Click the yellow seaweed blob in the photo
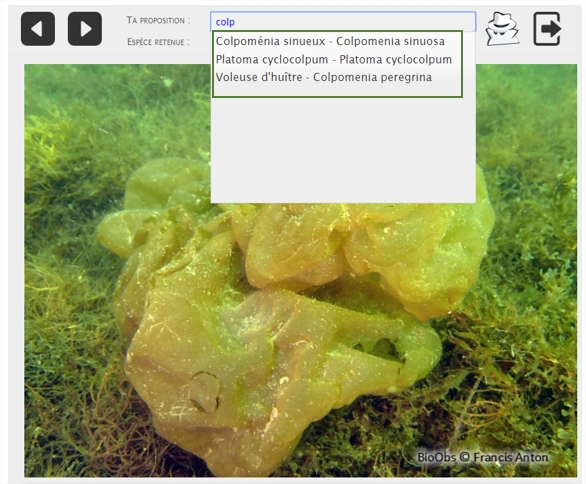The image size is (586, 484). 284,318
